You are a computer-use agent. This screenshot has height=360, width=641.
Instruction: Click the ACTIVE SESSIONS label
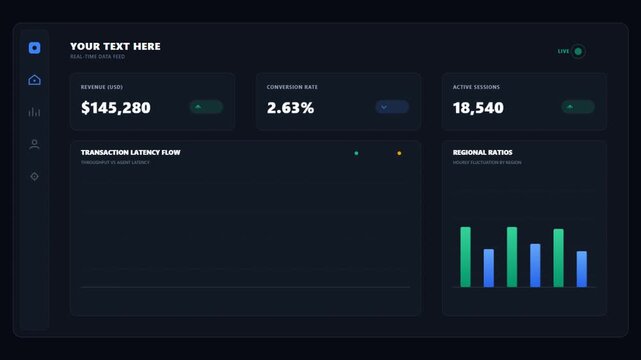[x=476, y=87]
